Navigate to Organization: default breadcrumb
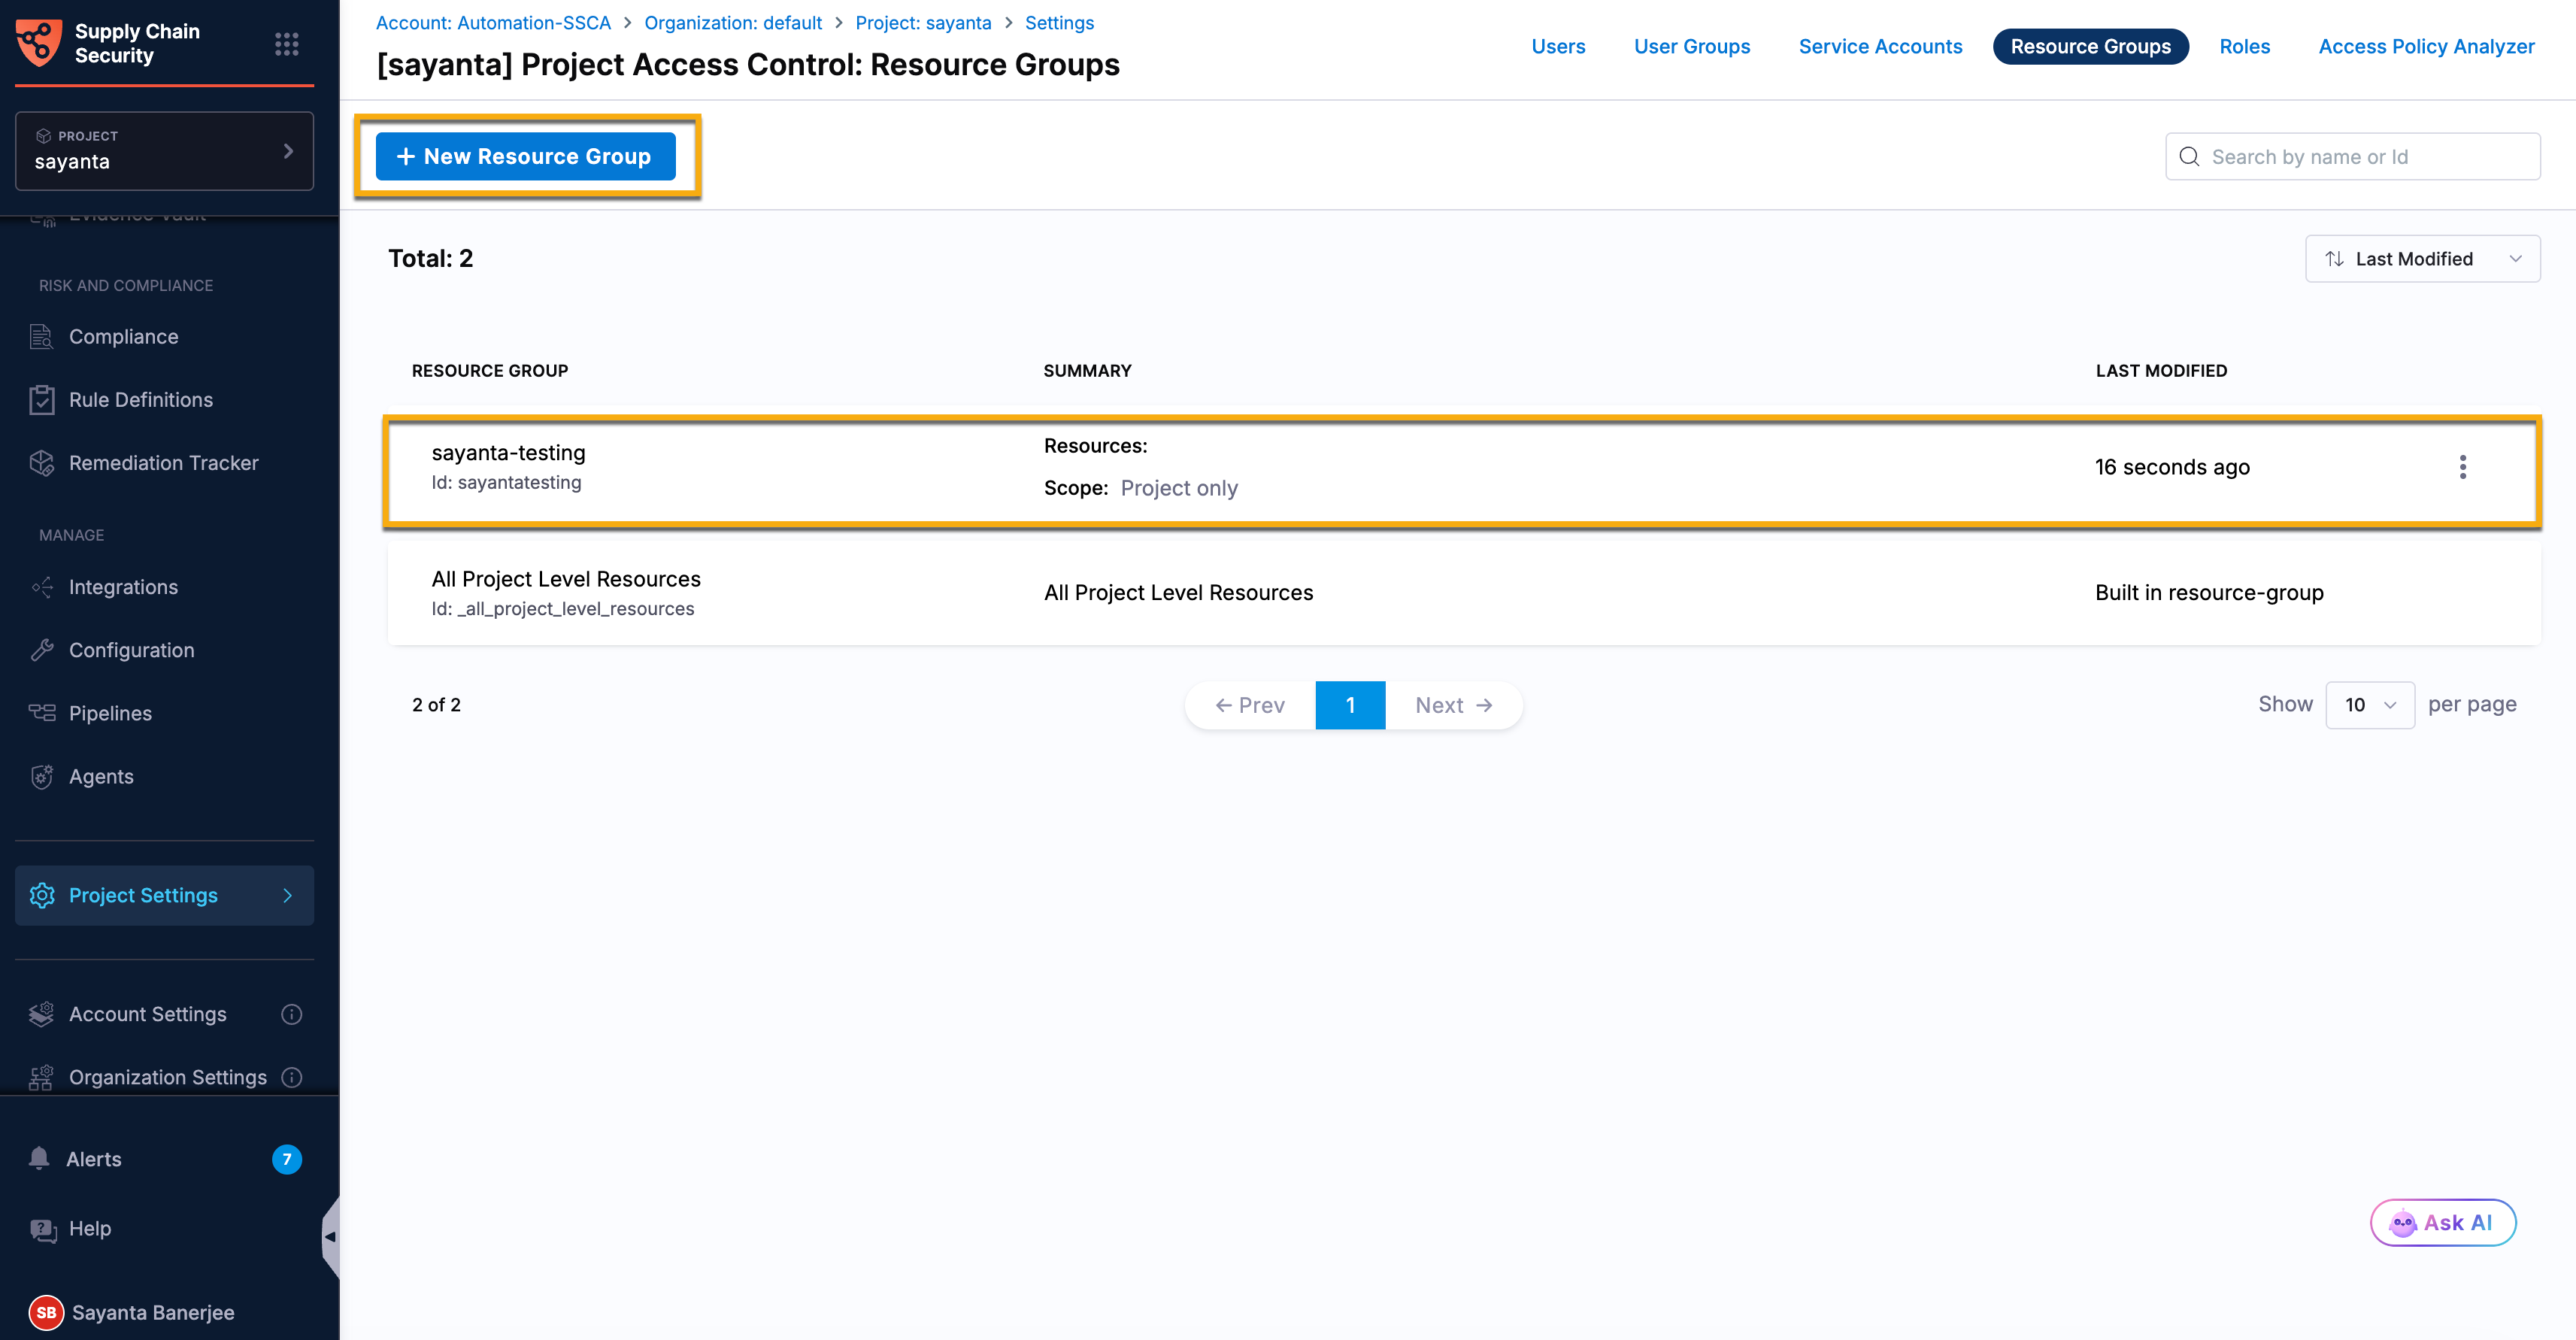The height and width of the screenshot is (1340, 2576). coord(733,22)
